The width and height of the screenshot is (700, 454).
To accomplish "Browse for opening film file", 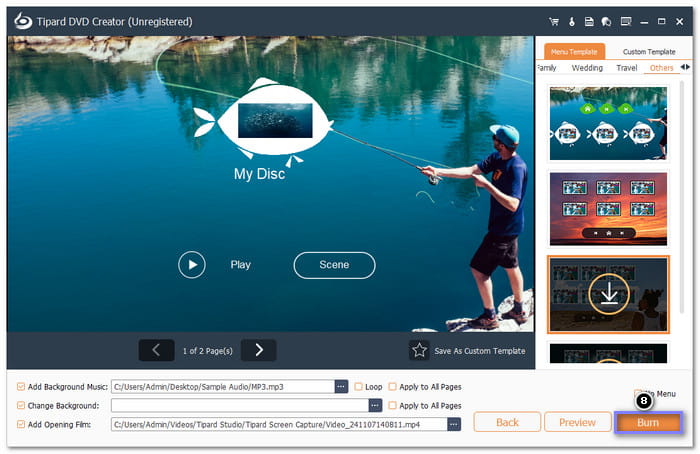I will pos(454,424).
